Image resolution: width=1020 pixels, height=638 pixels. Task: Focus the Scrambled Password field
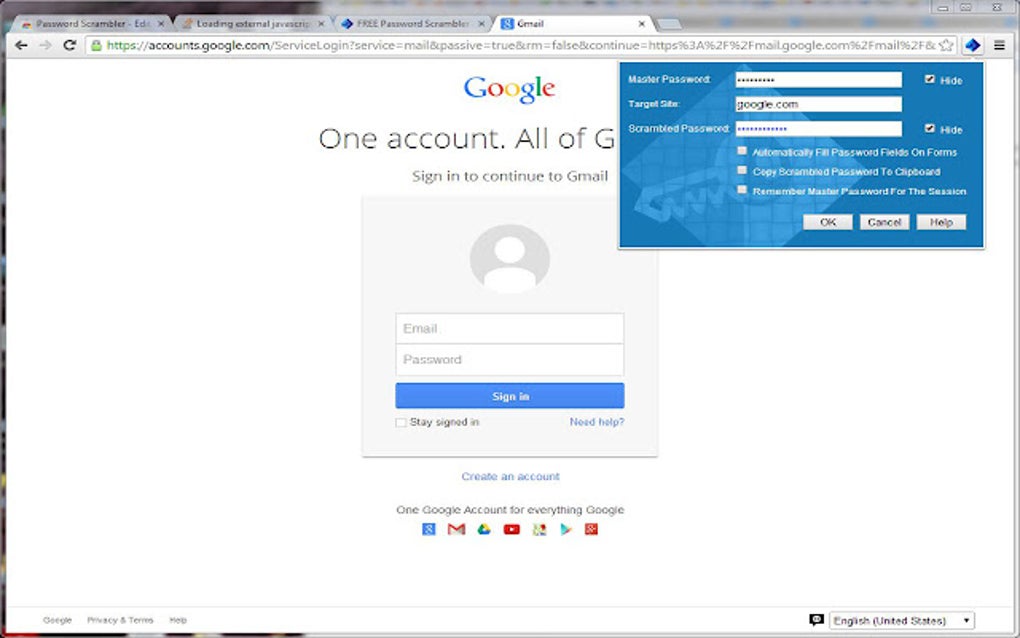818,129
